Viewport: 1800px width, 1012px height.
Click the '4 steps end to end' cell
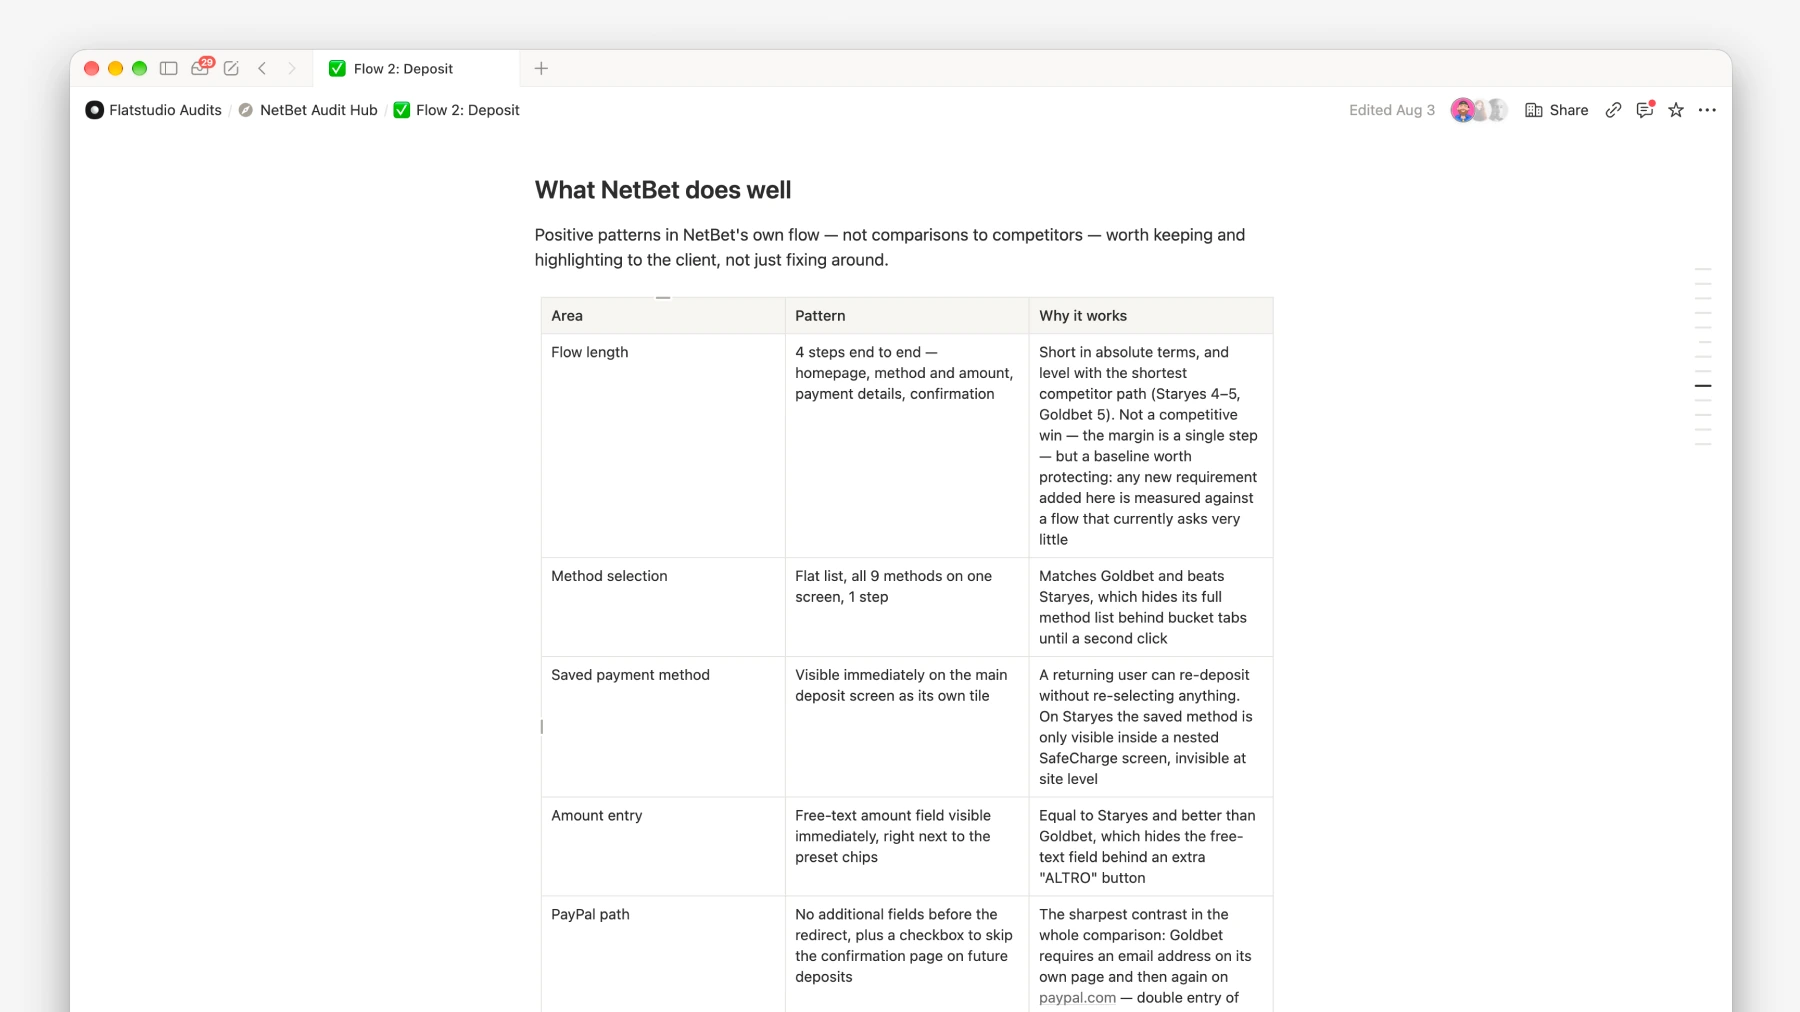(907, 446)
